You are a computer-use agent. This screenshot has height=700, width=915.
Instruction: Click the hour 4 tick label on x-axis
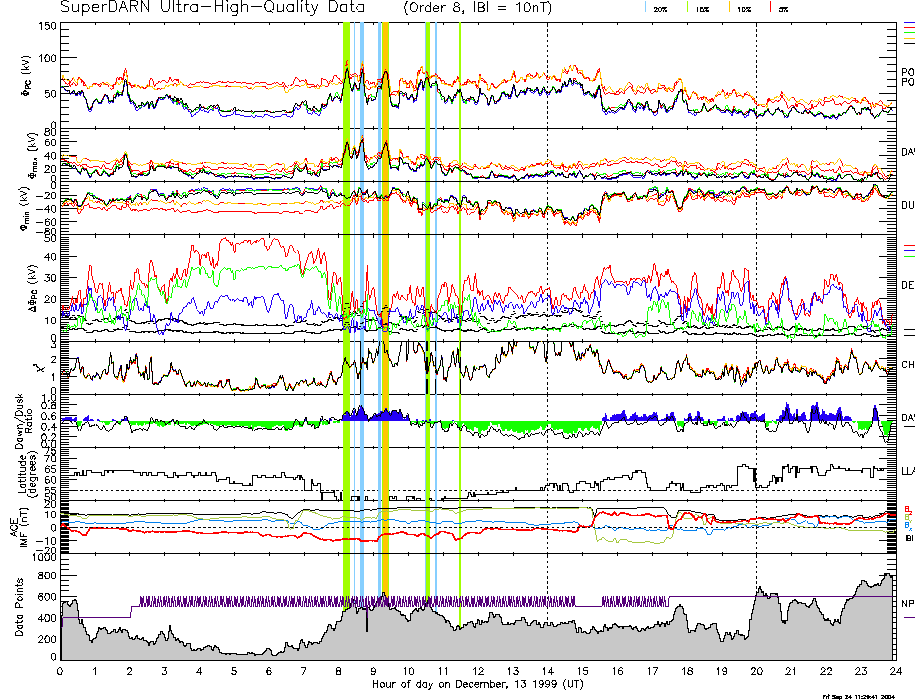point(199,671)
